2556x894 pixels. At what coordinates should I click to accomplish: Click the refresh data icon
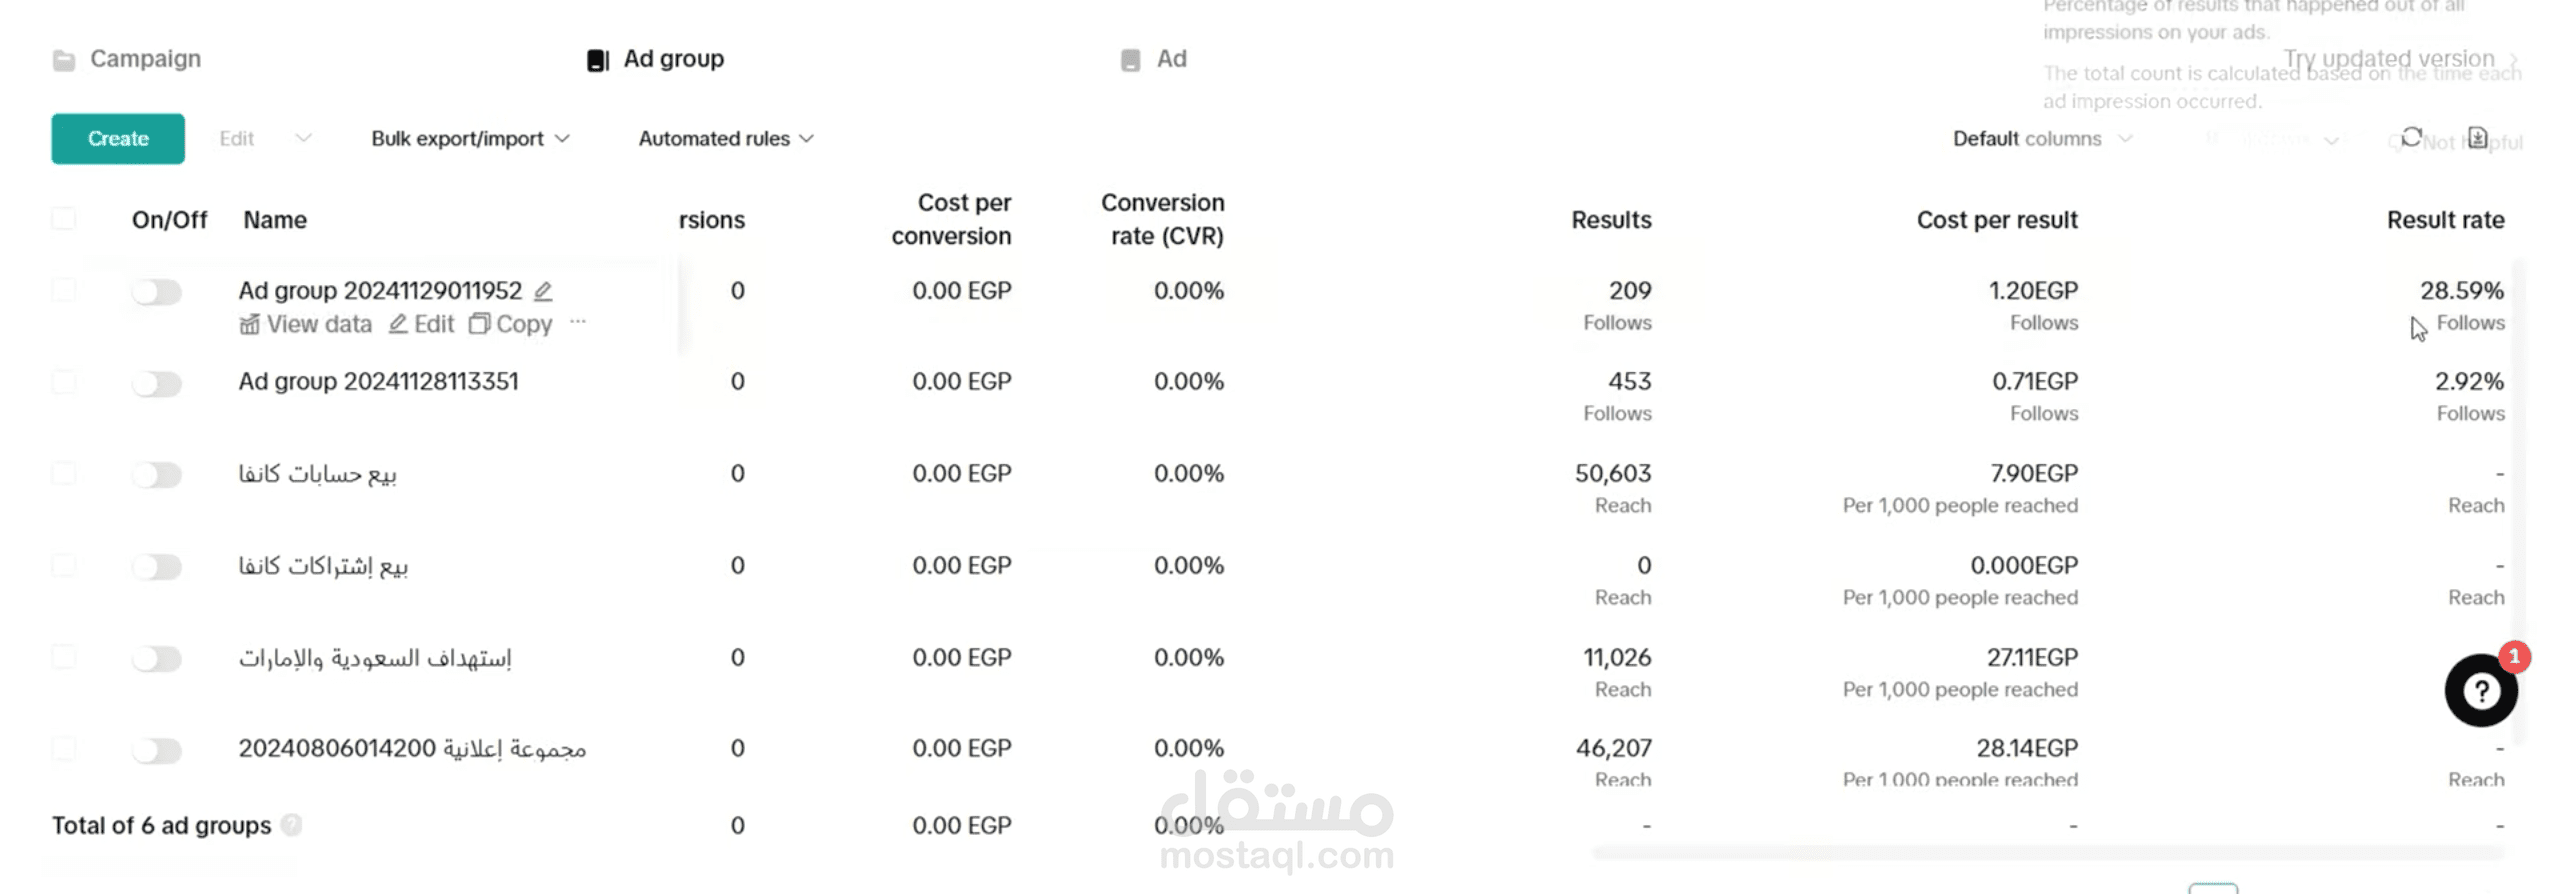(x=2411, y=137)
